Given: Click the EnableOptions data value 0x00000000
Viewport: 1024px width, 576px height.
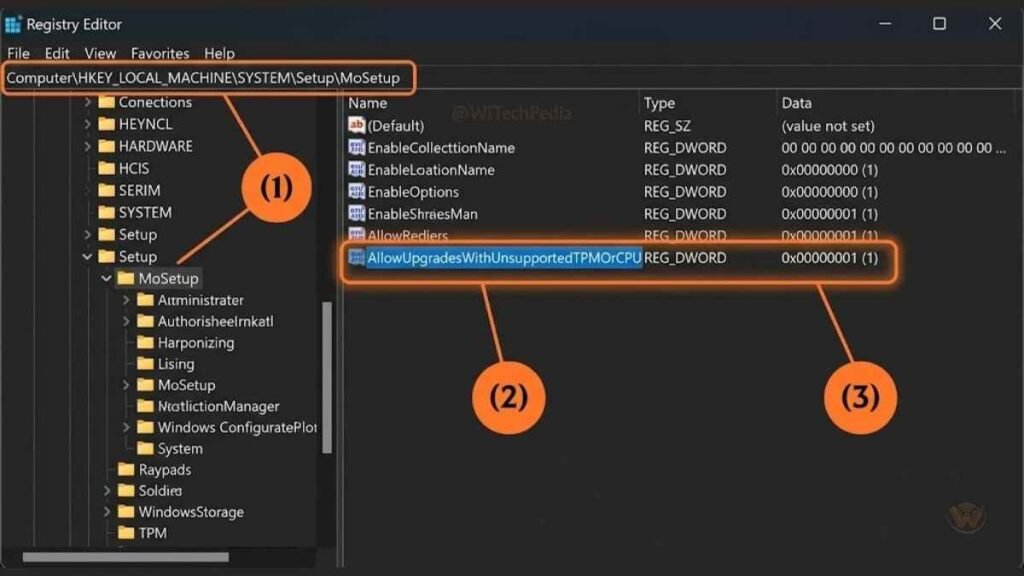Looking at the screenshot, I should tap(829, 192).
